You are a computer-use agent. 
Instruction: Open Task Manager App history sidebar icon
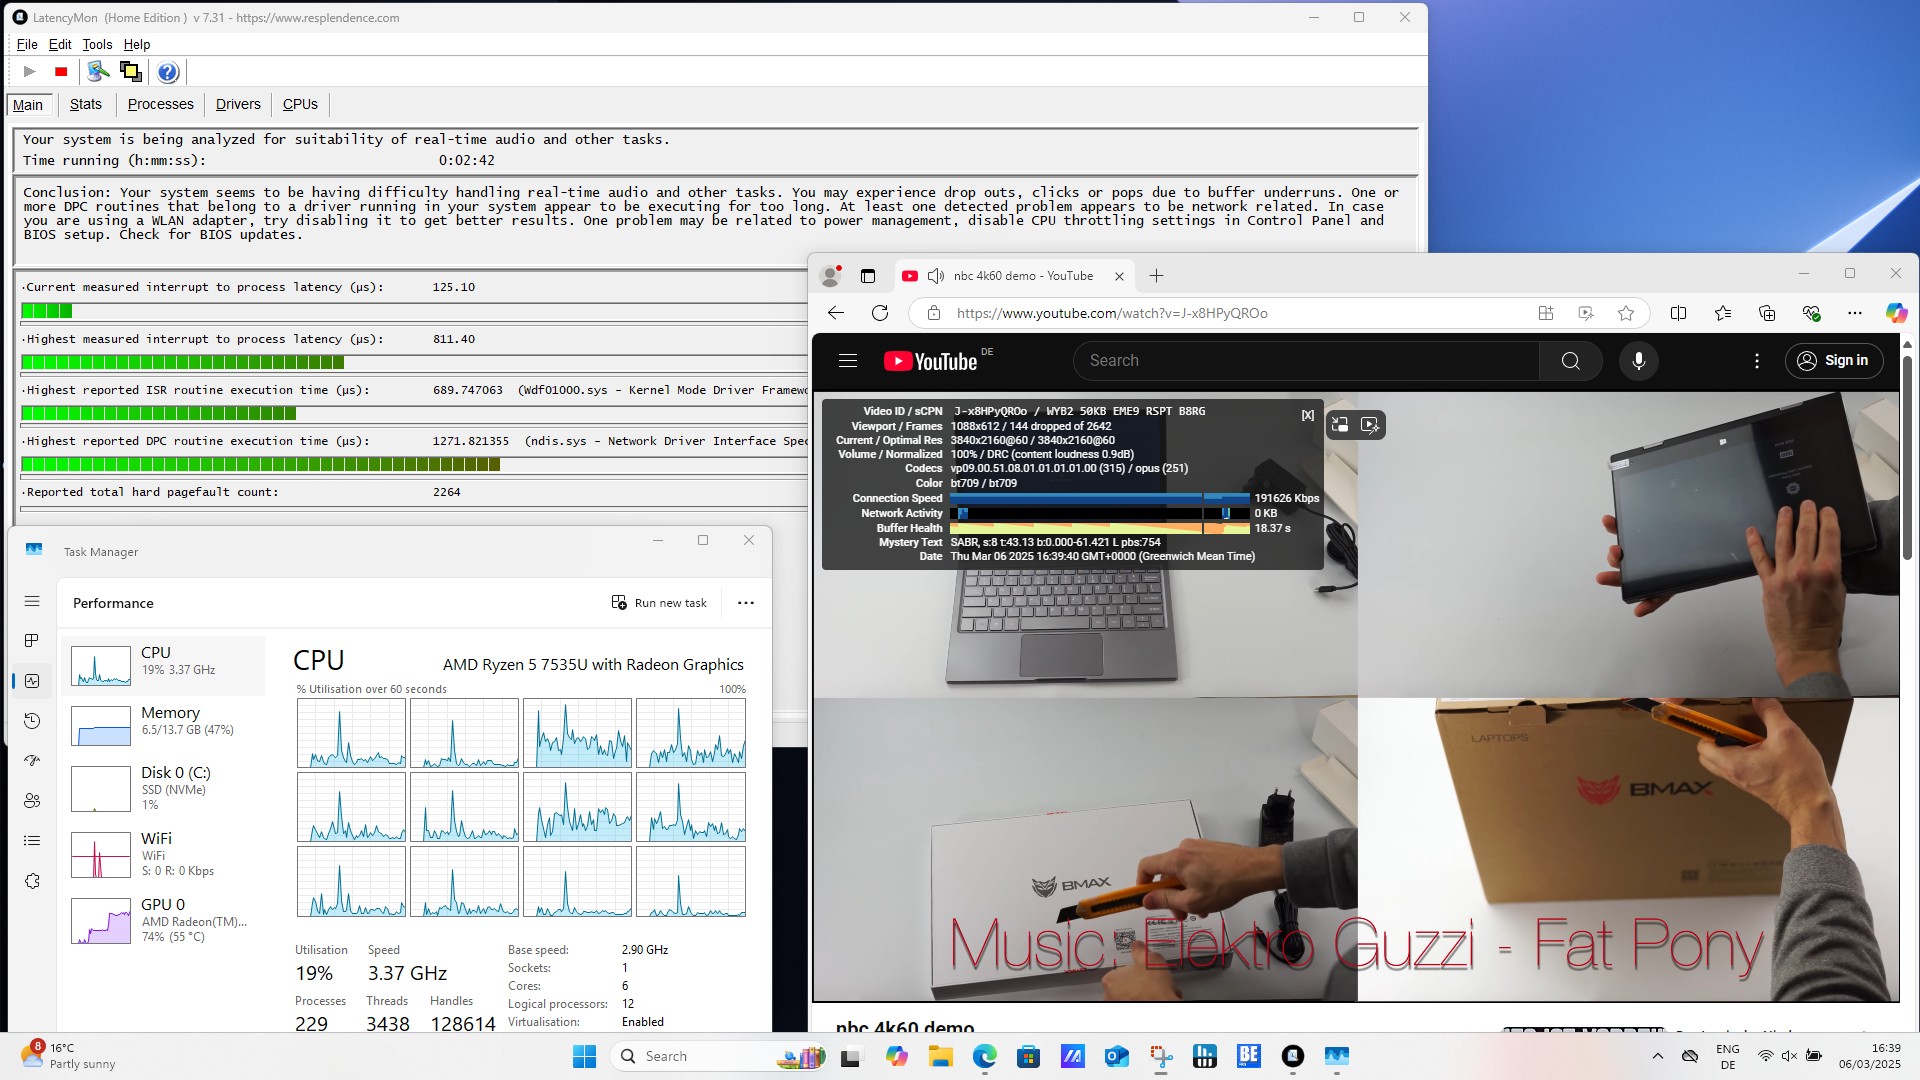tap(32, 721)
